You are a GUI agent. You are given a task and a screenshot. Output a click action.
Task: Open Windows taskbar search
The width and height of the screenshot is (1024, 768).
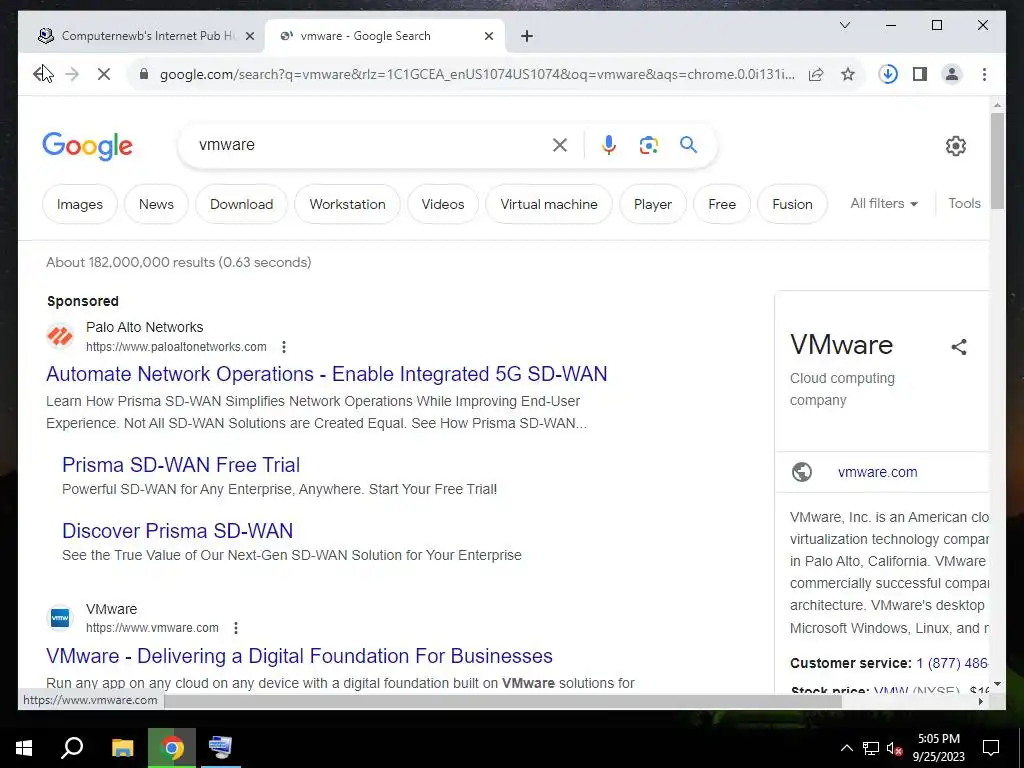[x=72, y=747]
